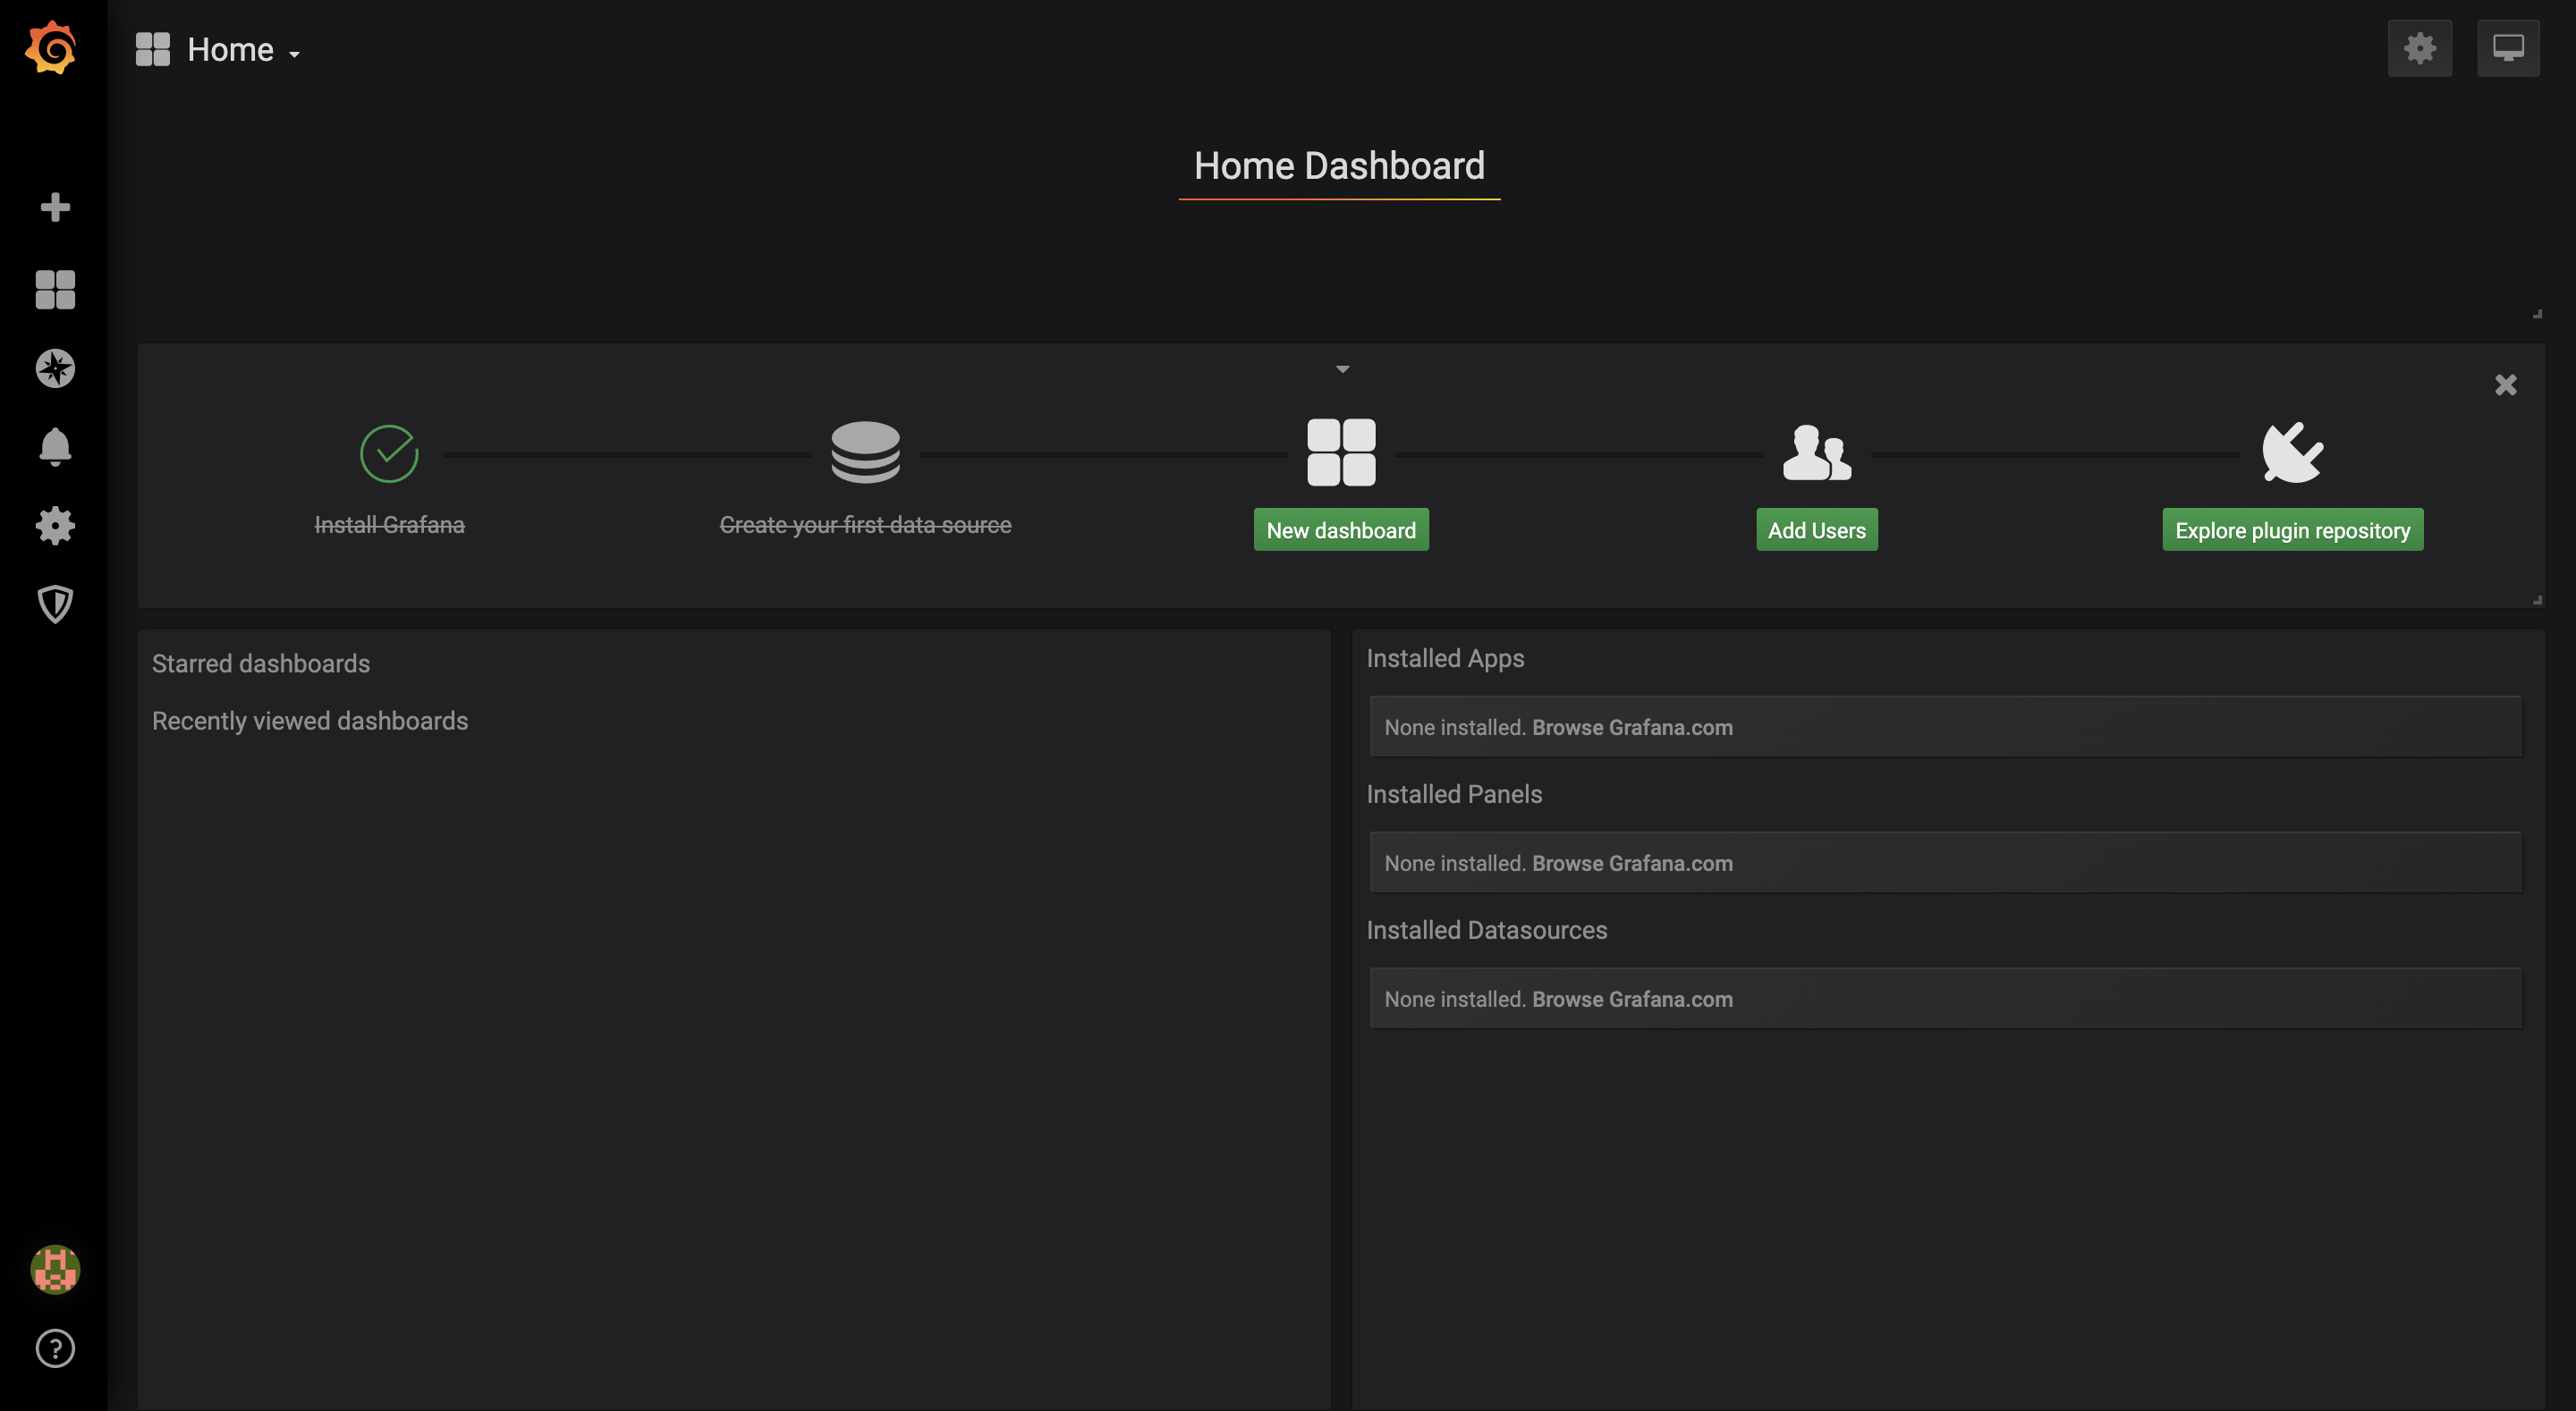Image resolution: width=2576 pixels, height=1411 pixels.
Task: Click the Home Dashboard title
Action: [1339, 166]
